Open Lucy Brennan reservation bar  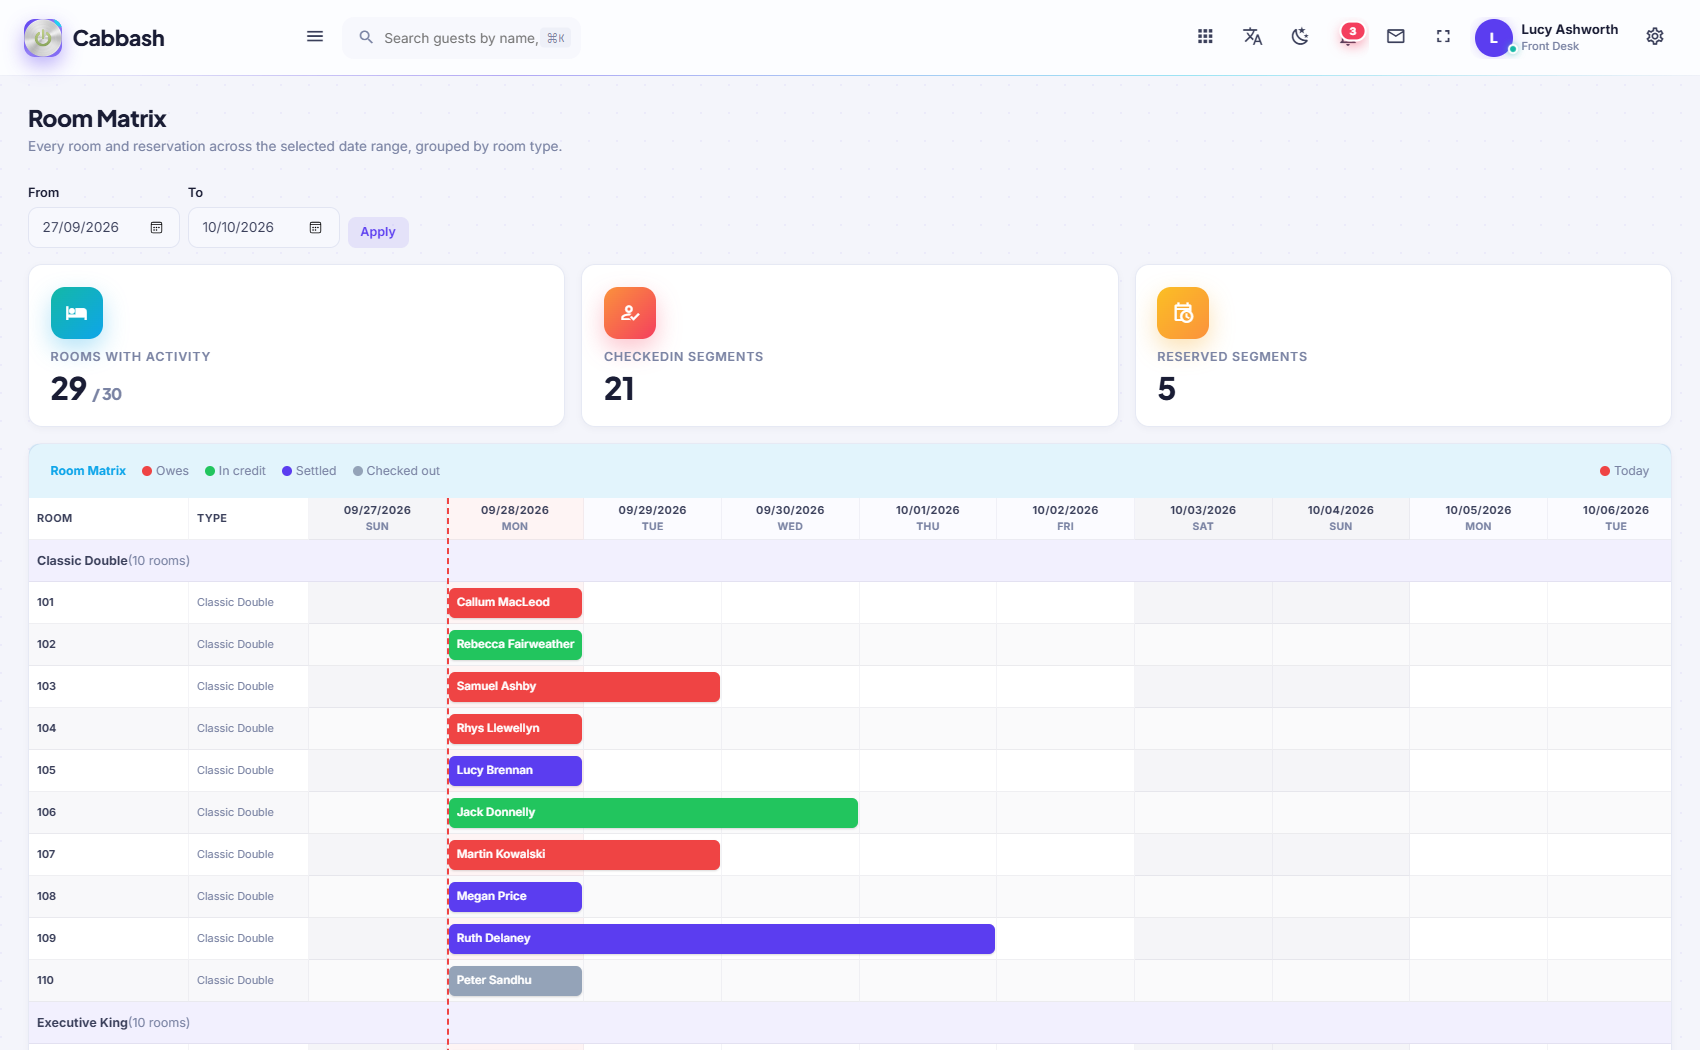515,771
